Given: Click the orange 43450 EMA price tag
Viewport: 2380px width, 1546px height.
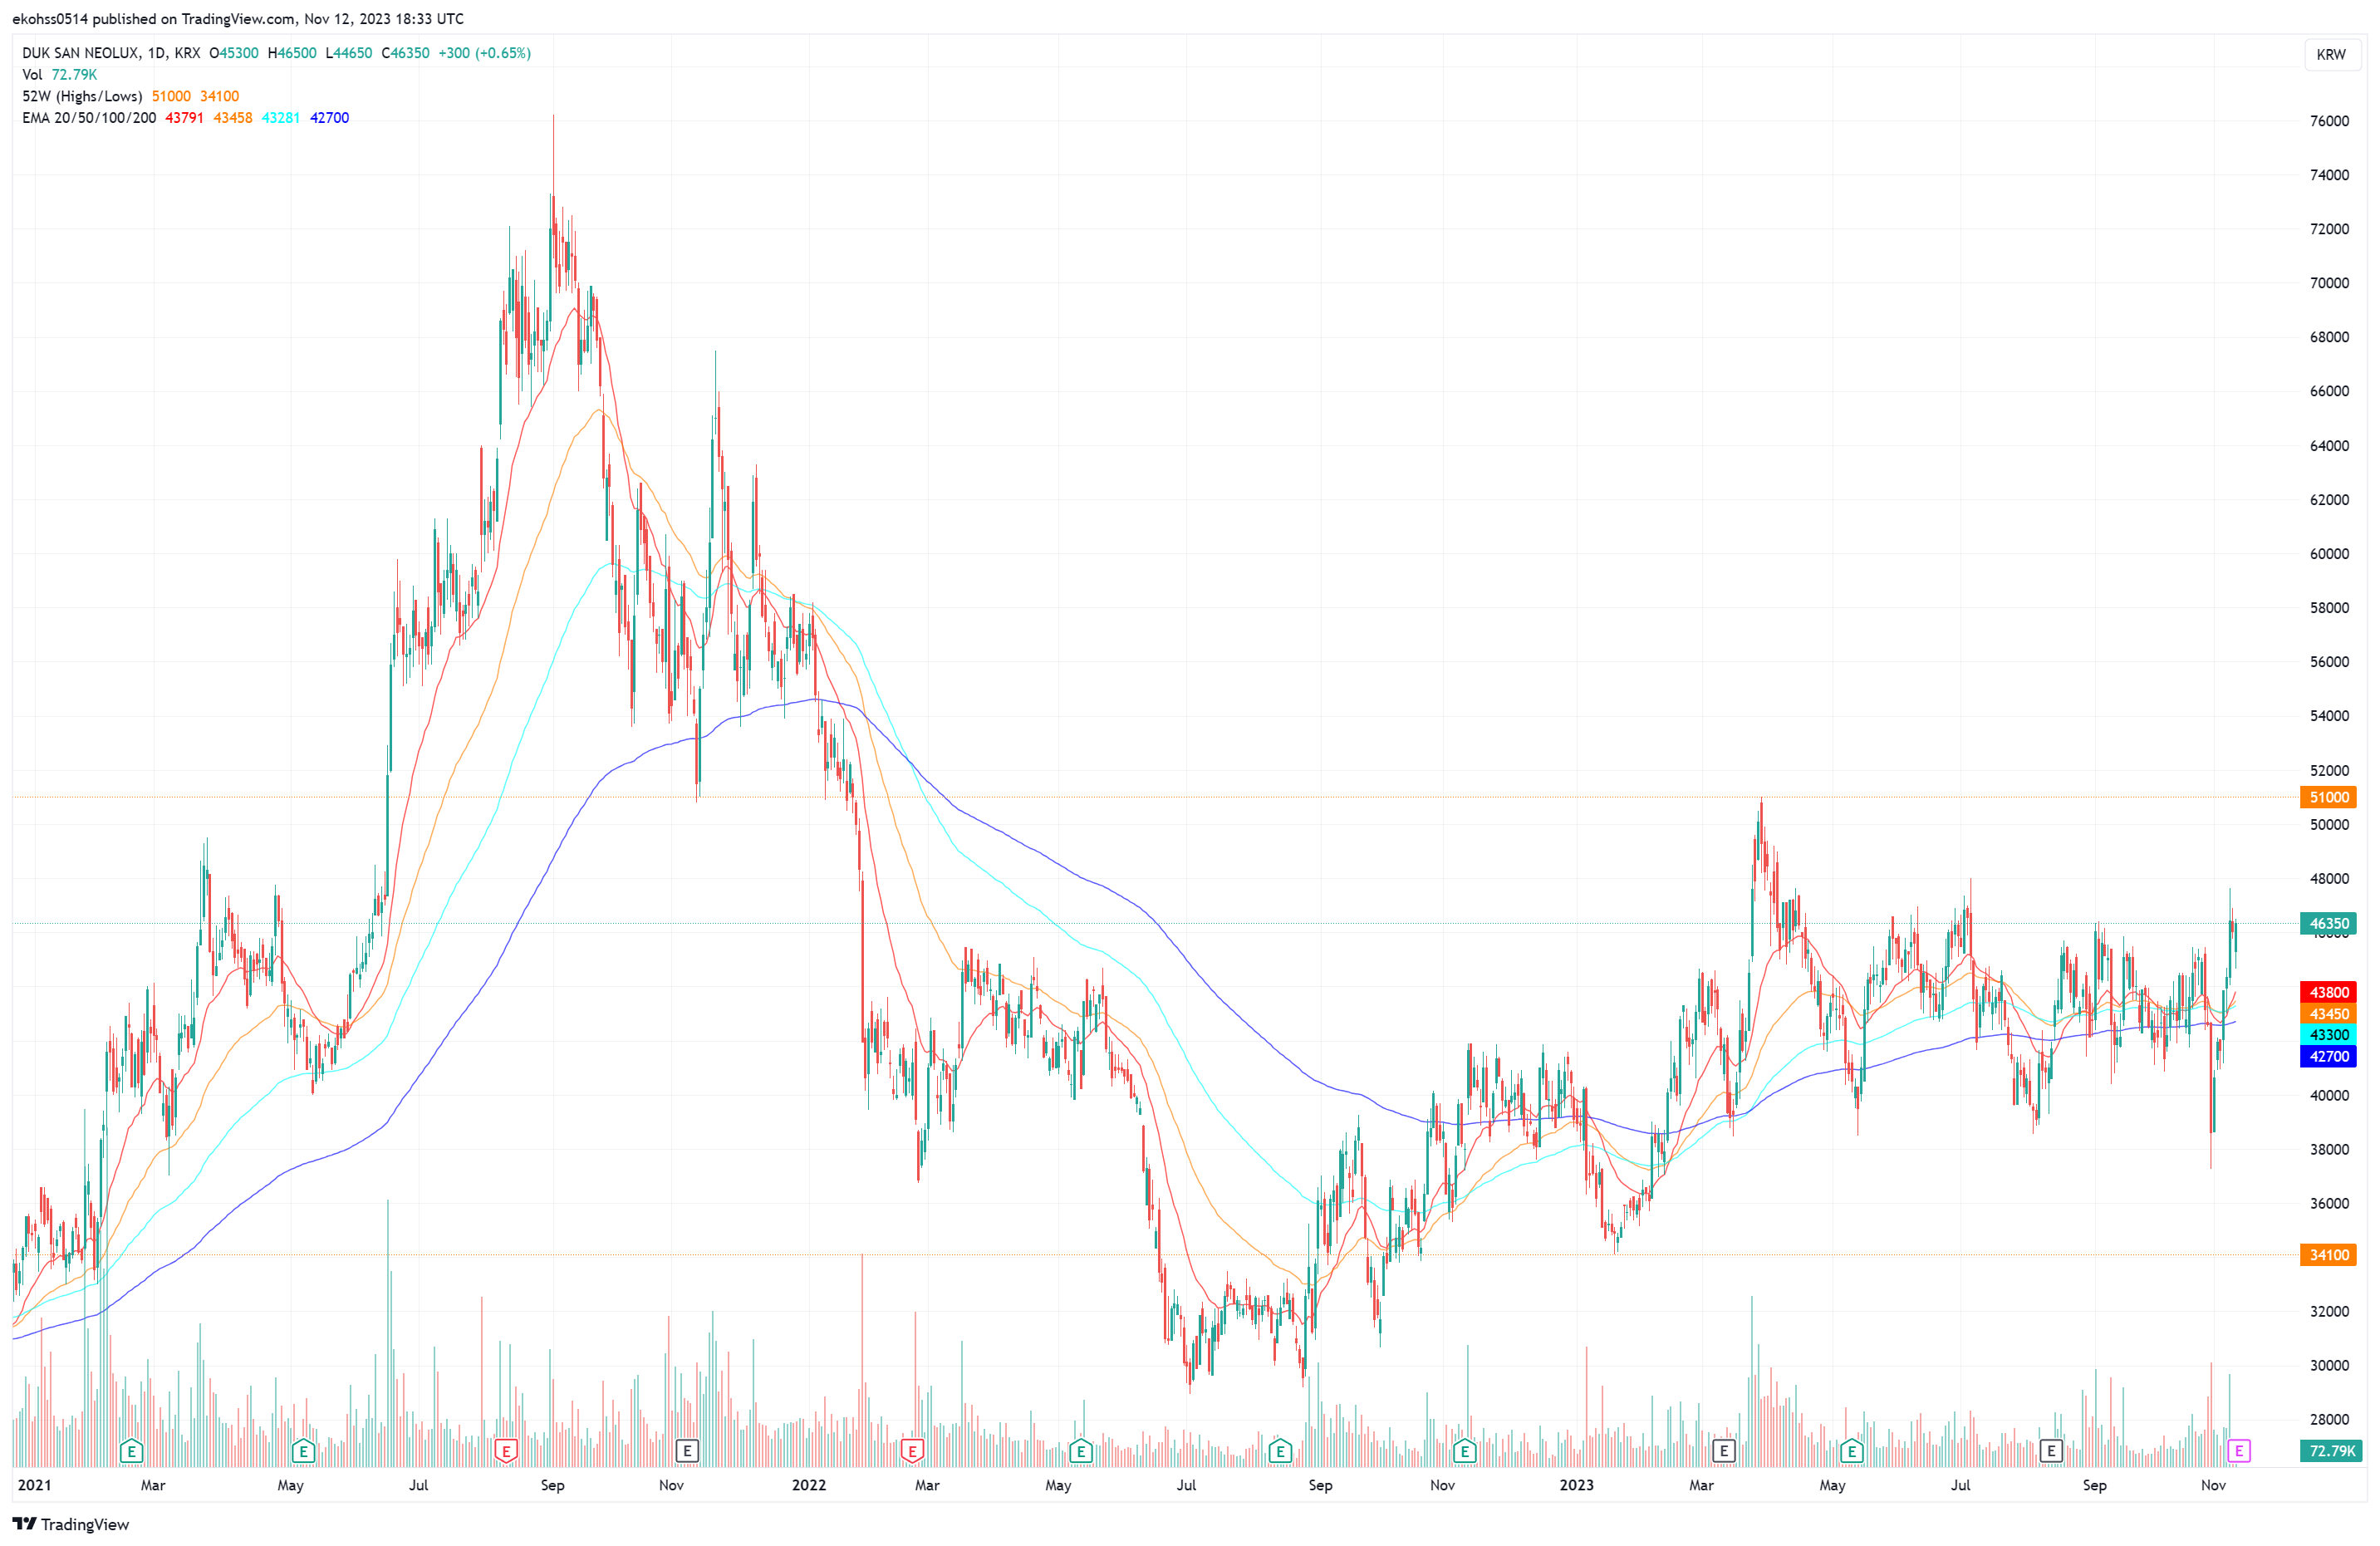Looking at the screenshot, I should click(x=2328, y=1013).
